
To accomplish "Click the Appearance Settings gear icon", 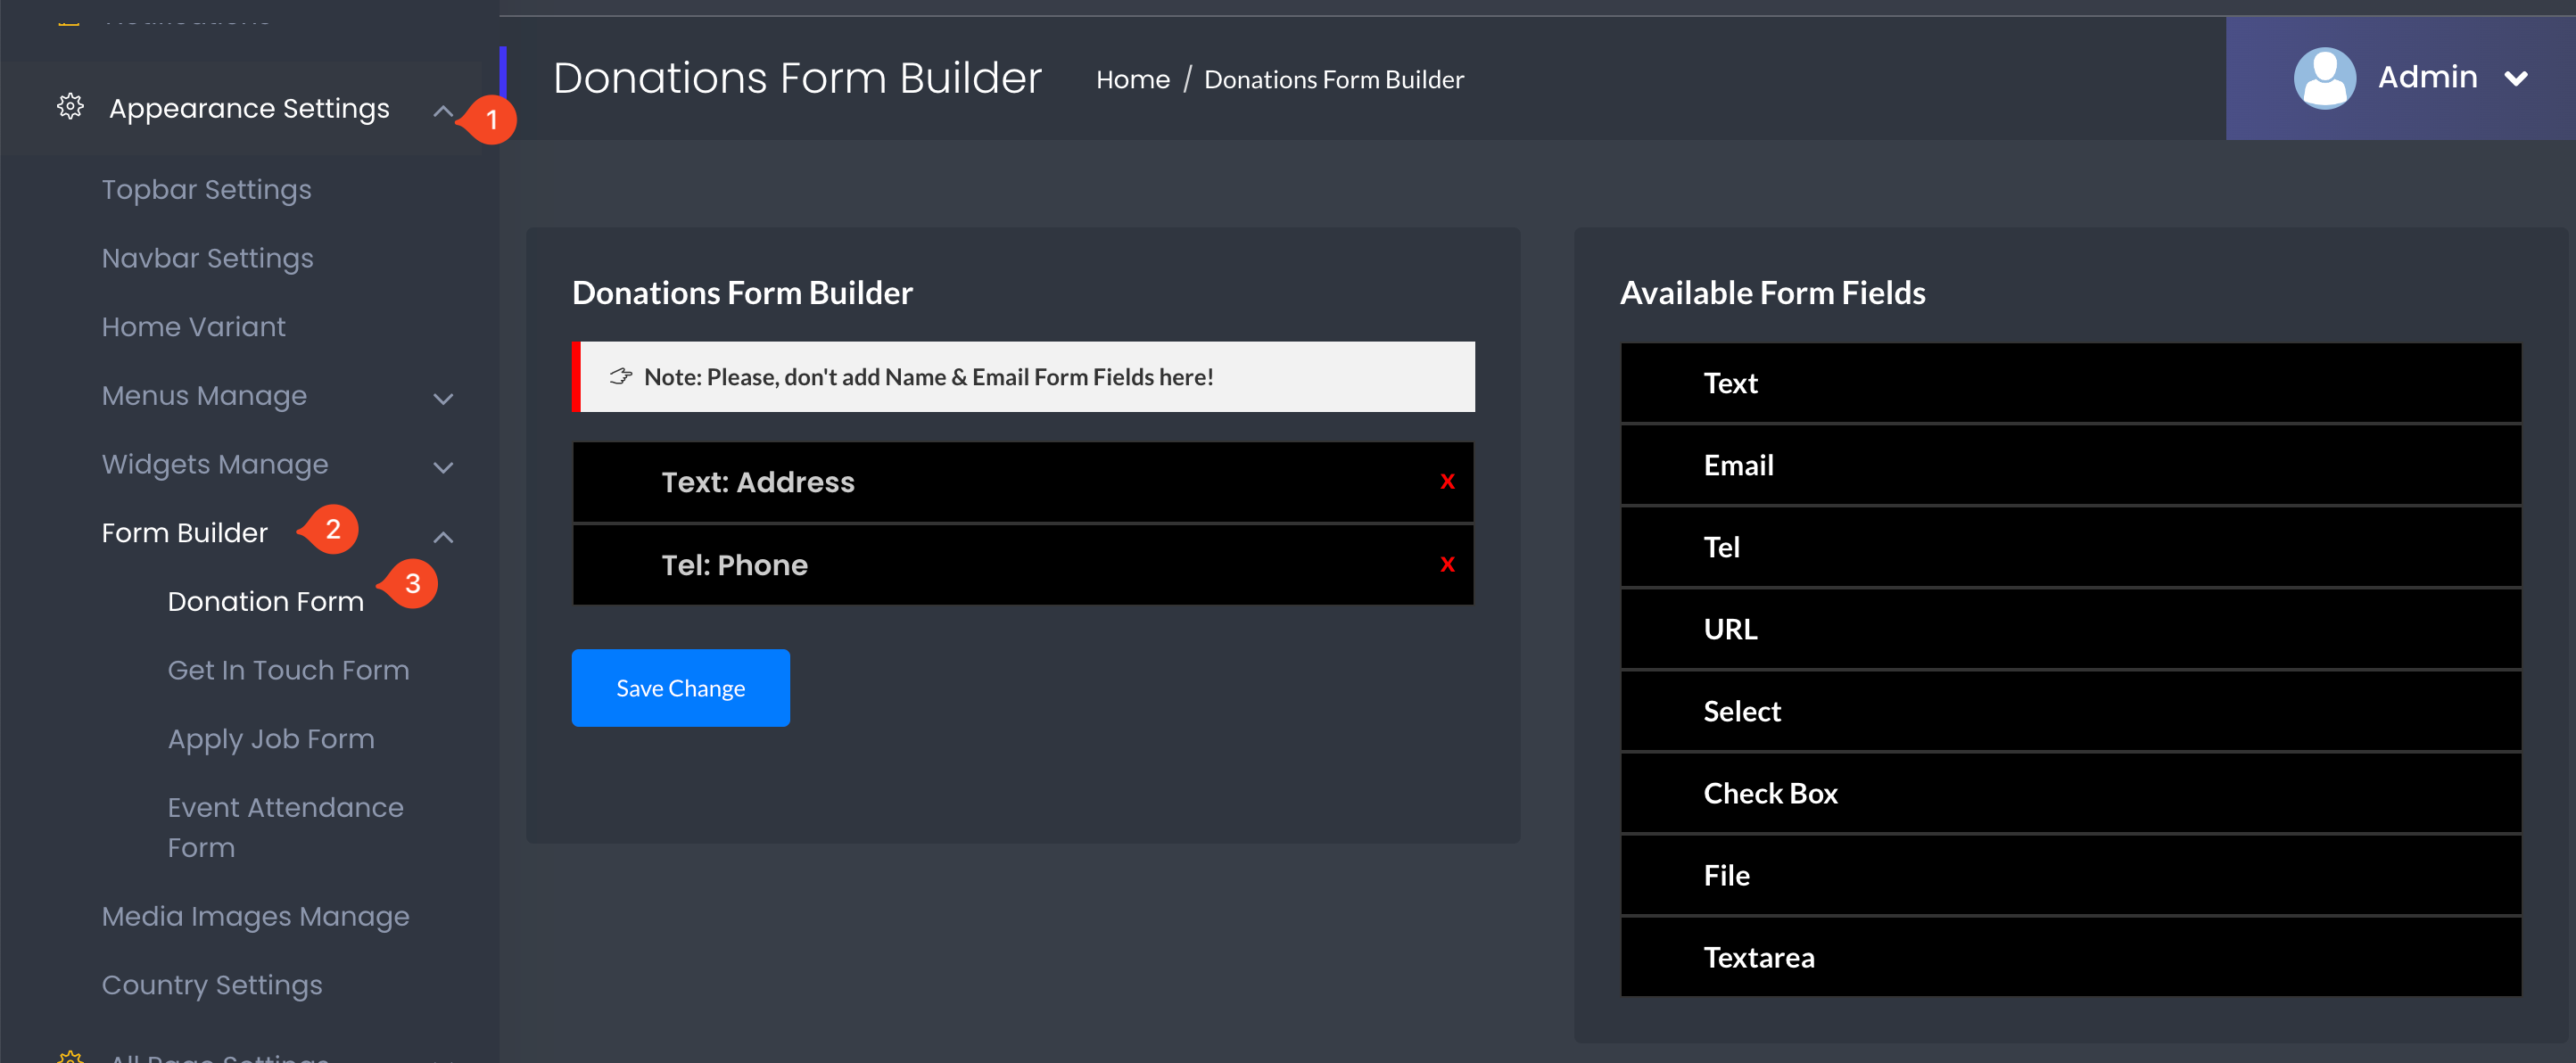I will click(70, 107).
